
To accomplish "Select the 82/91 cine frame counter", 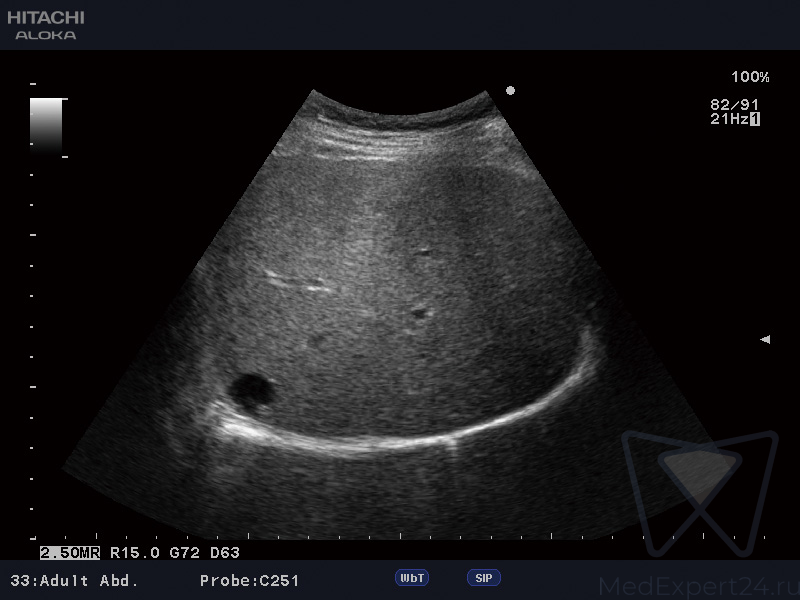I will coord(734,104).
